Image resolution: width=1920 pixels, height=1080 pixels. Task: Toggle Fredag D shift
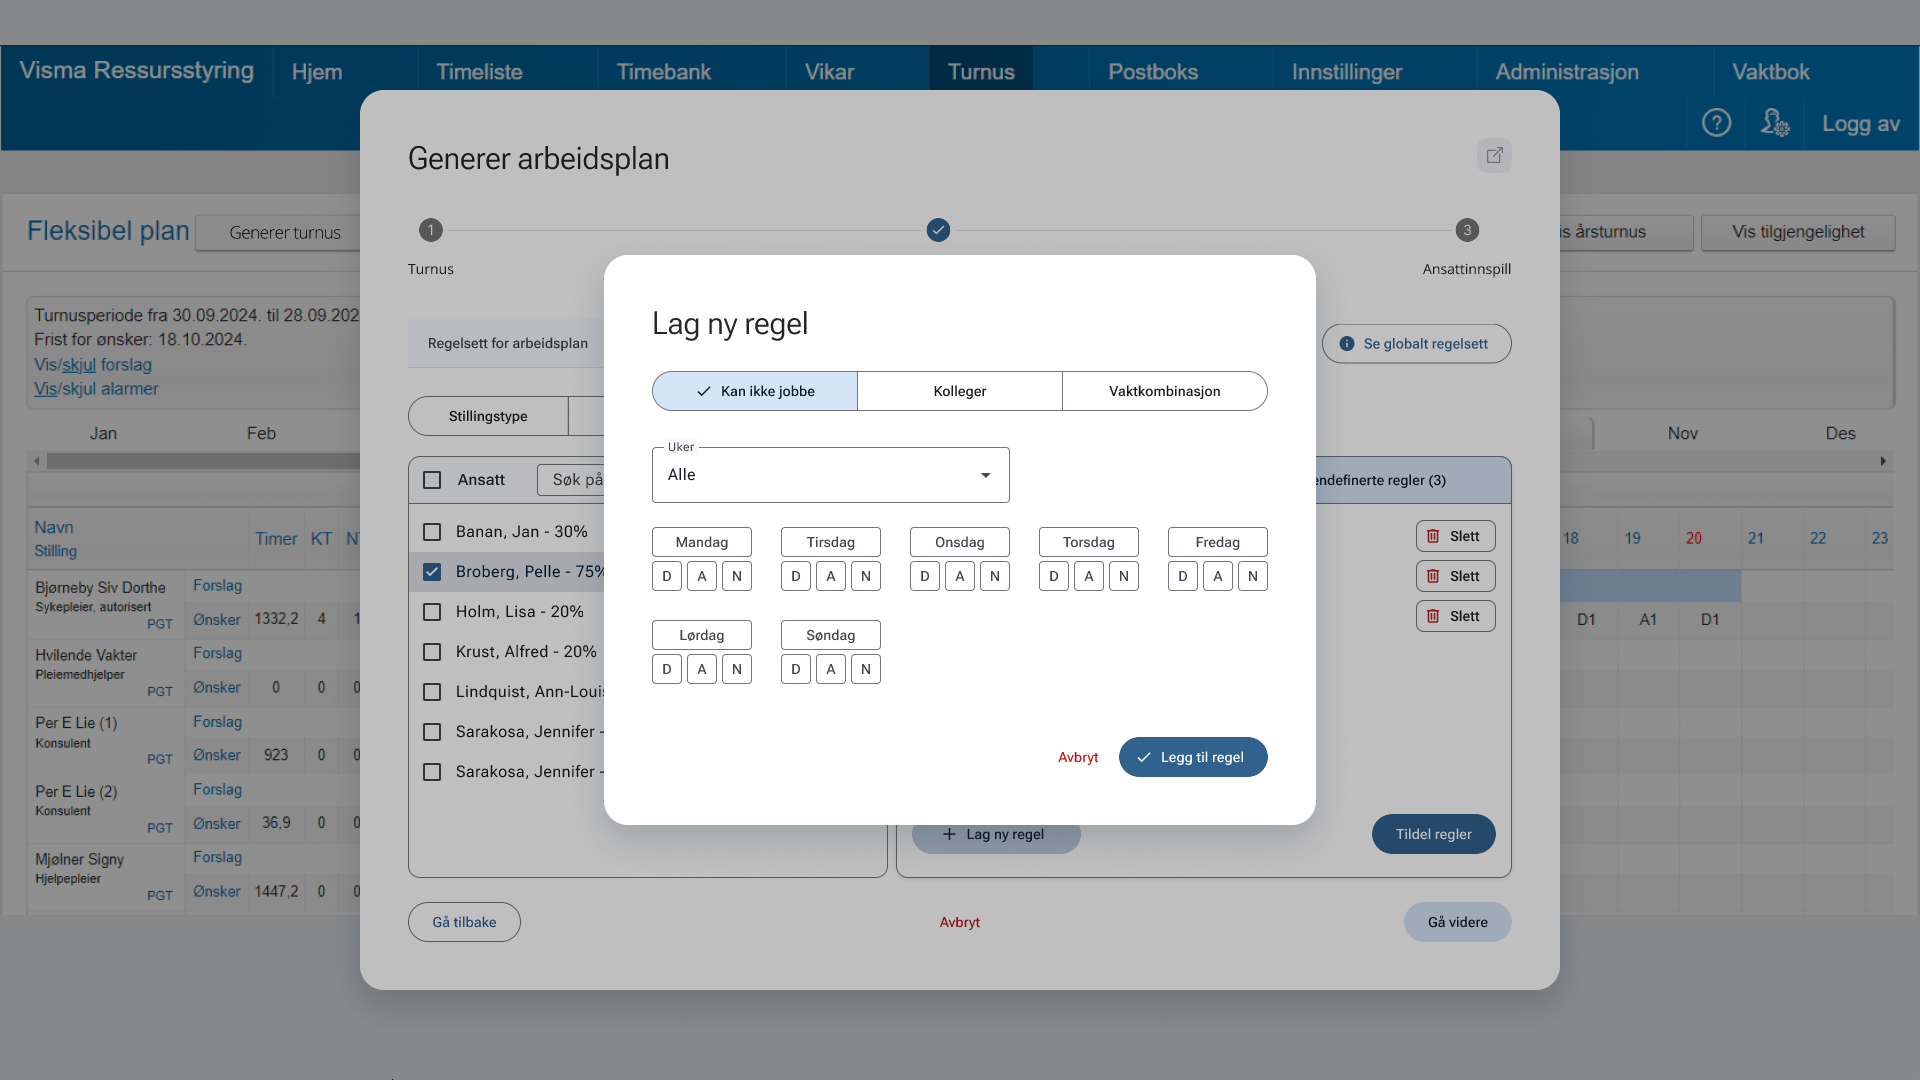1183,576
